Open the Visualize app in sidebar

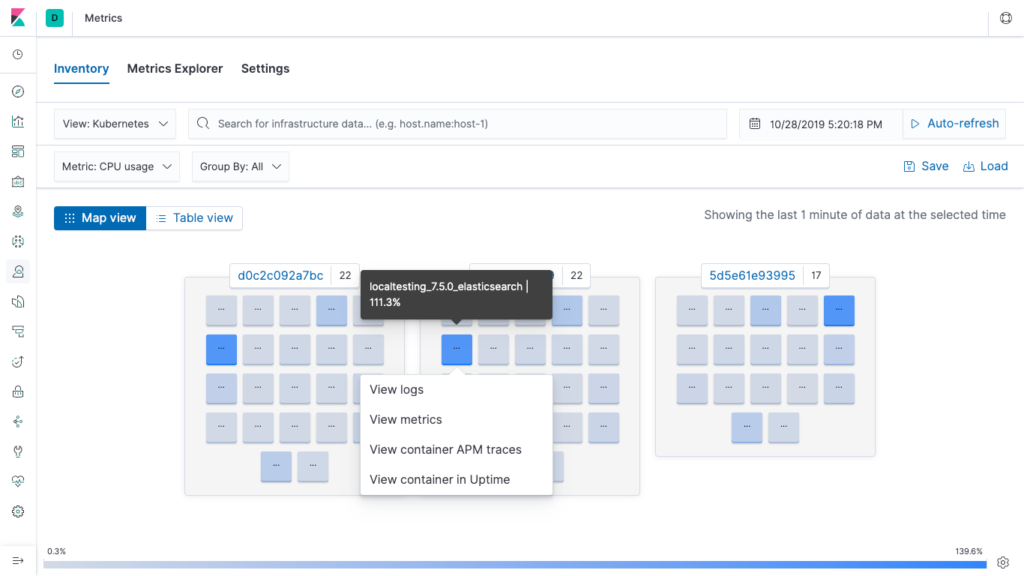click(18, 122)
